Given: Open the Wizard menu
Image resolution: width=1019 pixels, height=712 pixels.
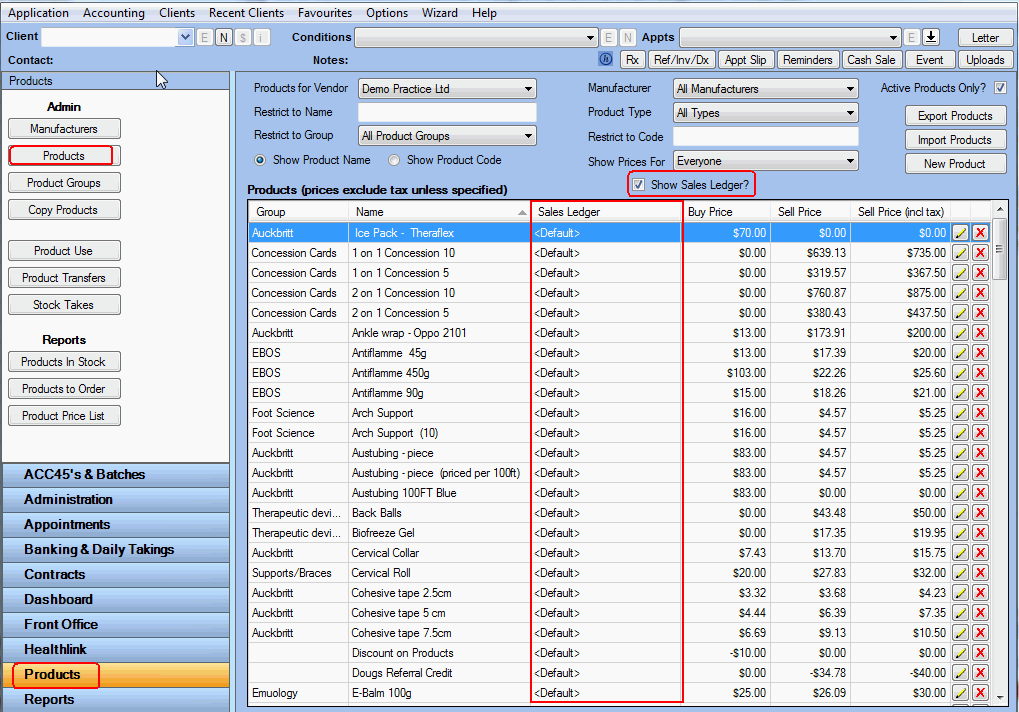Looking at the screenshot, I should (439, 12).
